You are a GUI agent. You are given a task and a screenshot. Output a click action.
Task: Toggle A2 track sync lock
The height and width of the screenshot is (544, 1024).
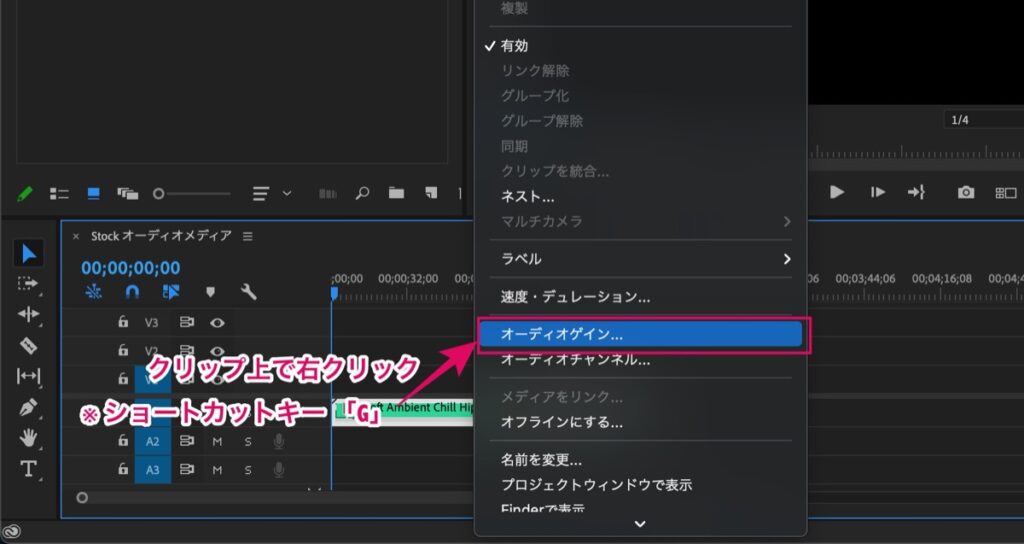(x=187, y=441)
